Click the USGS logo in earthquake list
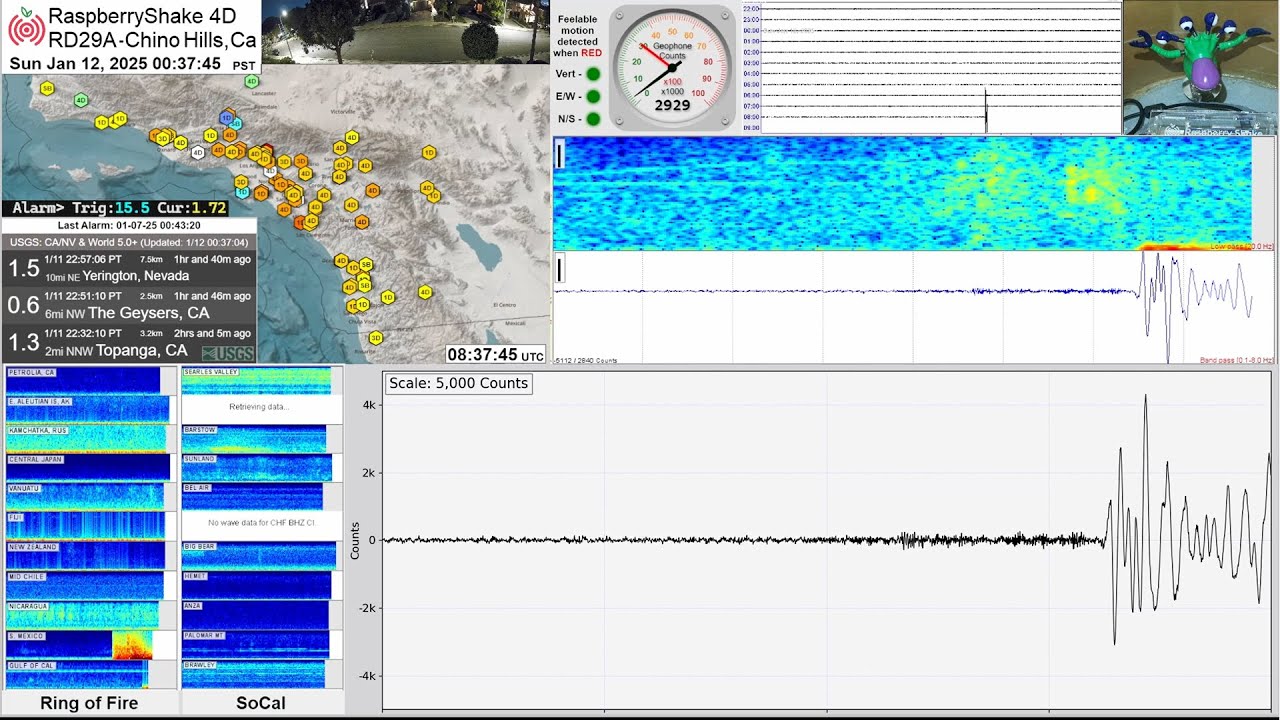This screenshot has height=720, width=1280. pos(227,353)
